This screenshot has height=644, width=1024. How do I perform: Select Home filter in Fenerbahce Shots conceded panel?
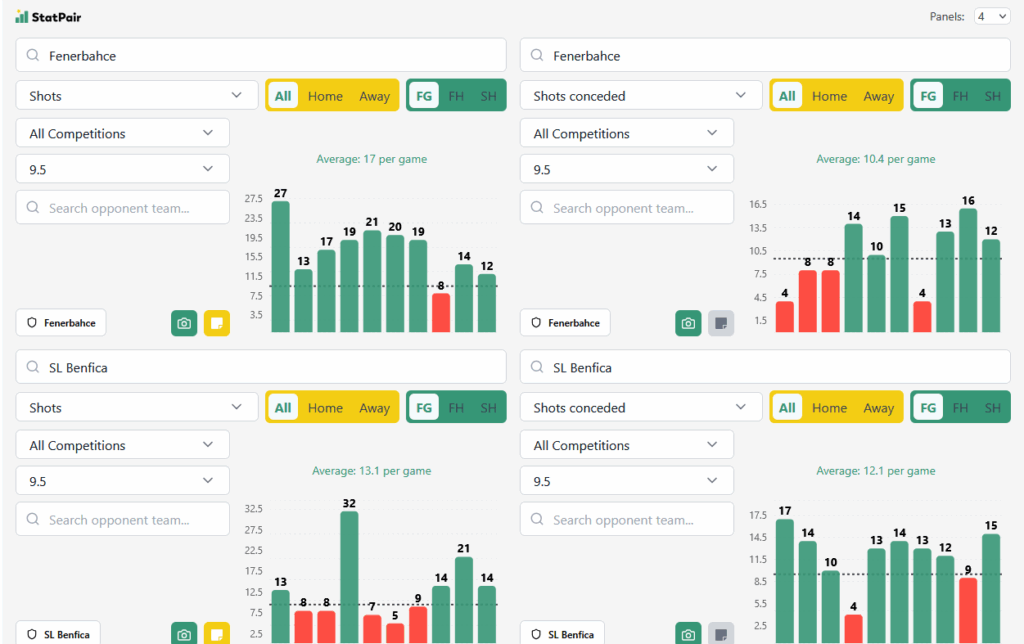click(x=829, y=96)
